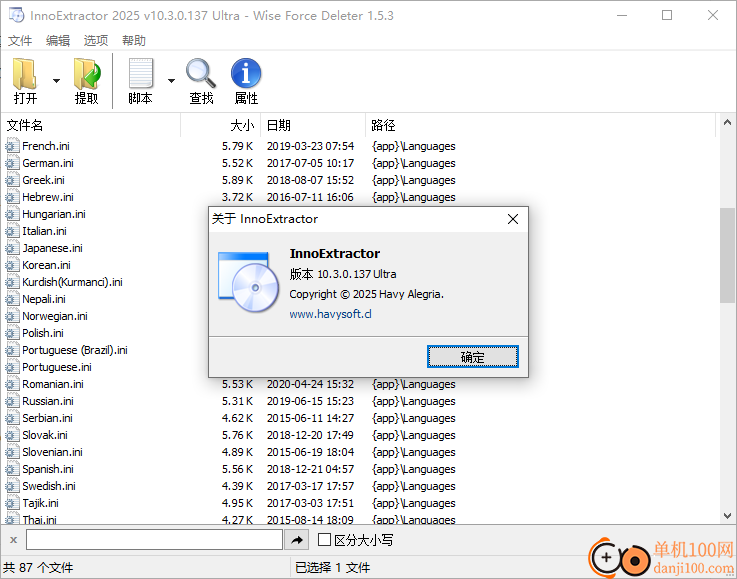Visit the www.havysoft.cl link

(x=330, y=314)
